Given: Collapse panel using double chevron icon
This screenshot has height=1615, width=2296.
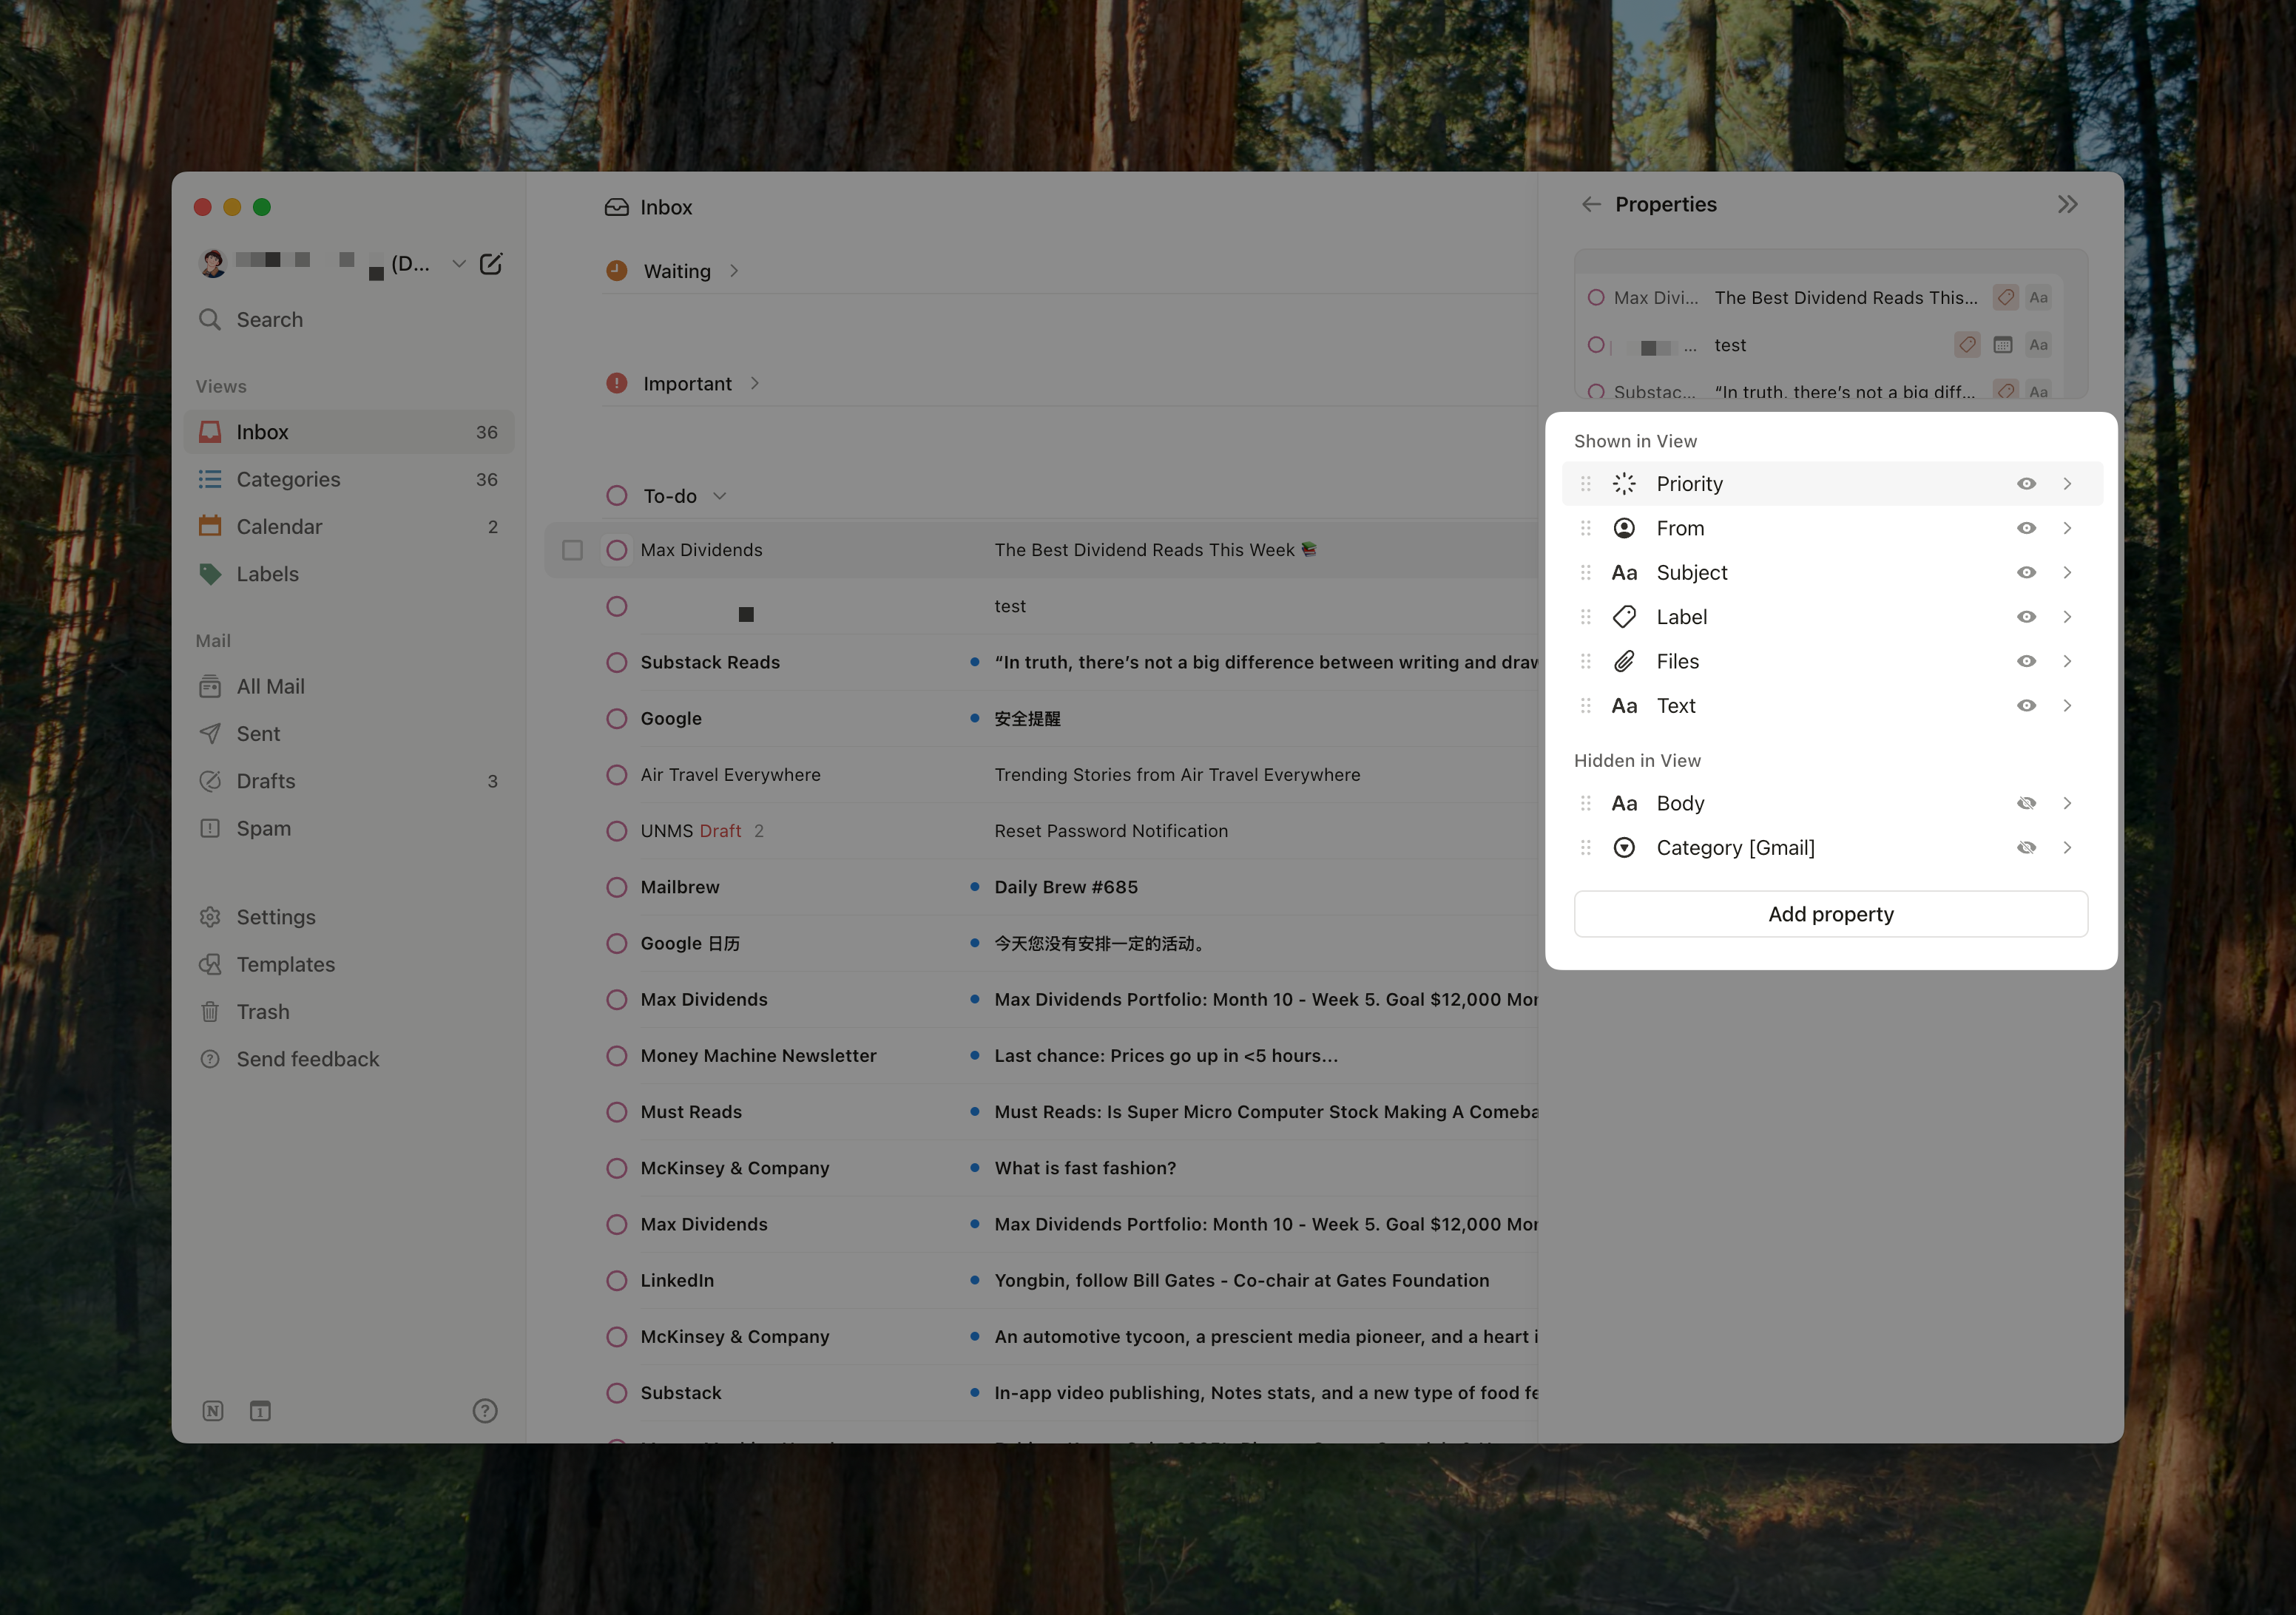Looking at the screenshot, I should pyautogui.click(x=2067, y=204).
